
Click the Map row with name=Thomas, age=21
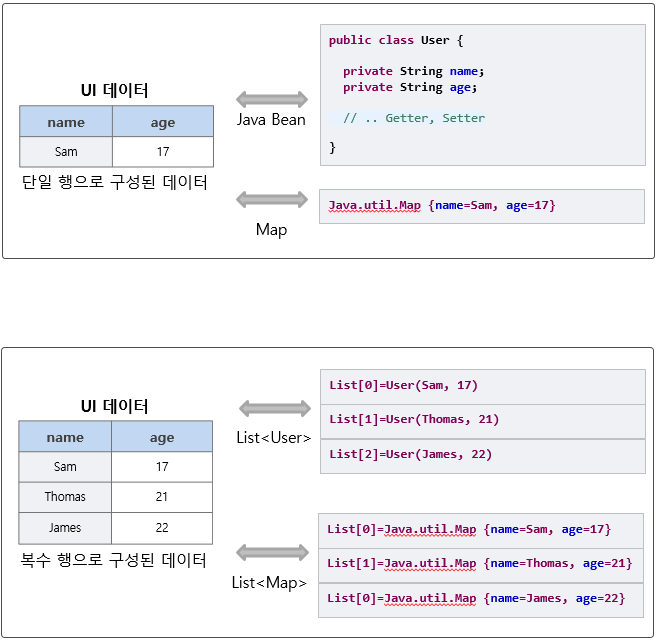[479, 564]
